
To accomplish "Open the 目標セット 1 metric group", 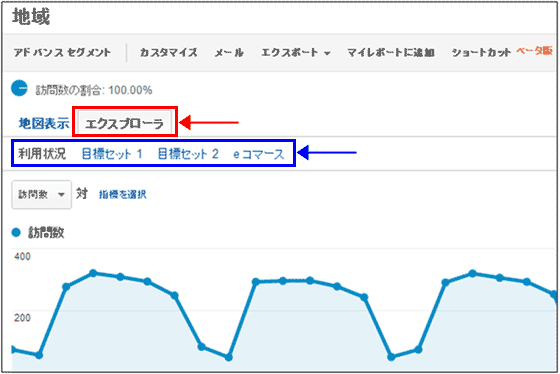I will [112, 154].
